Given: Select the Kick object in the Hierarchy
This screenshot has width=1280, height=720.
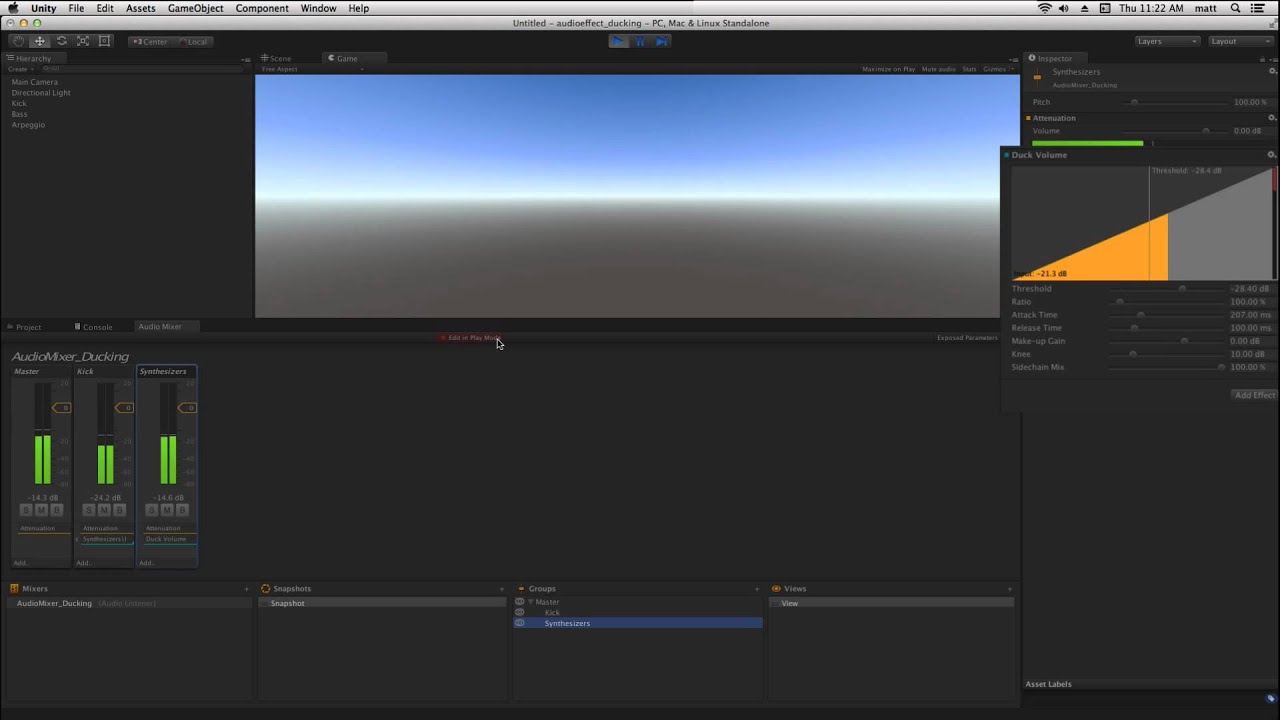Looking at the screenshot, I should pyautogui.click(x=19, y=103).
